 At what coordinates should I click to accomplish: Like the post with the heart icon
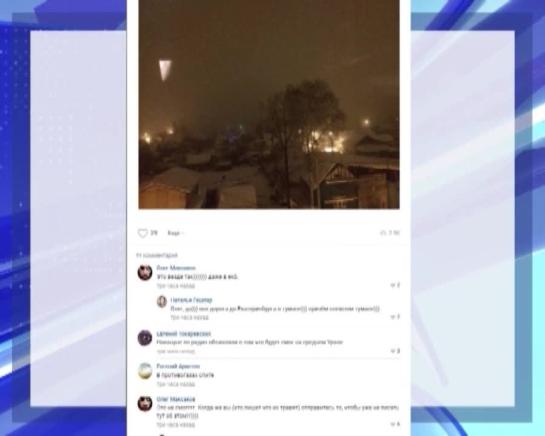coord(143,233)
